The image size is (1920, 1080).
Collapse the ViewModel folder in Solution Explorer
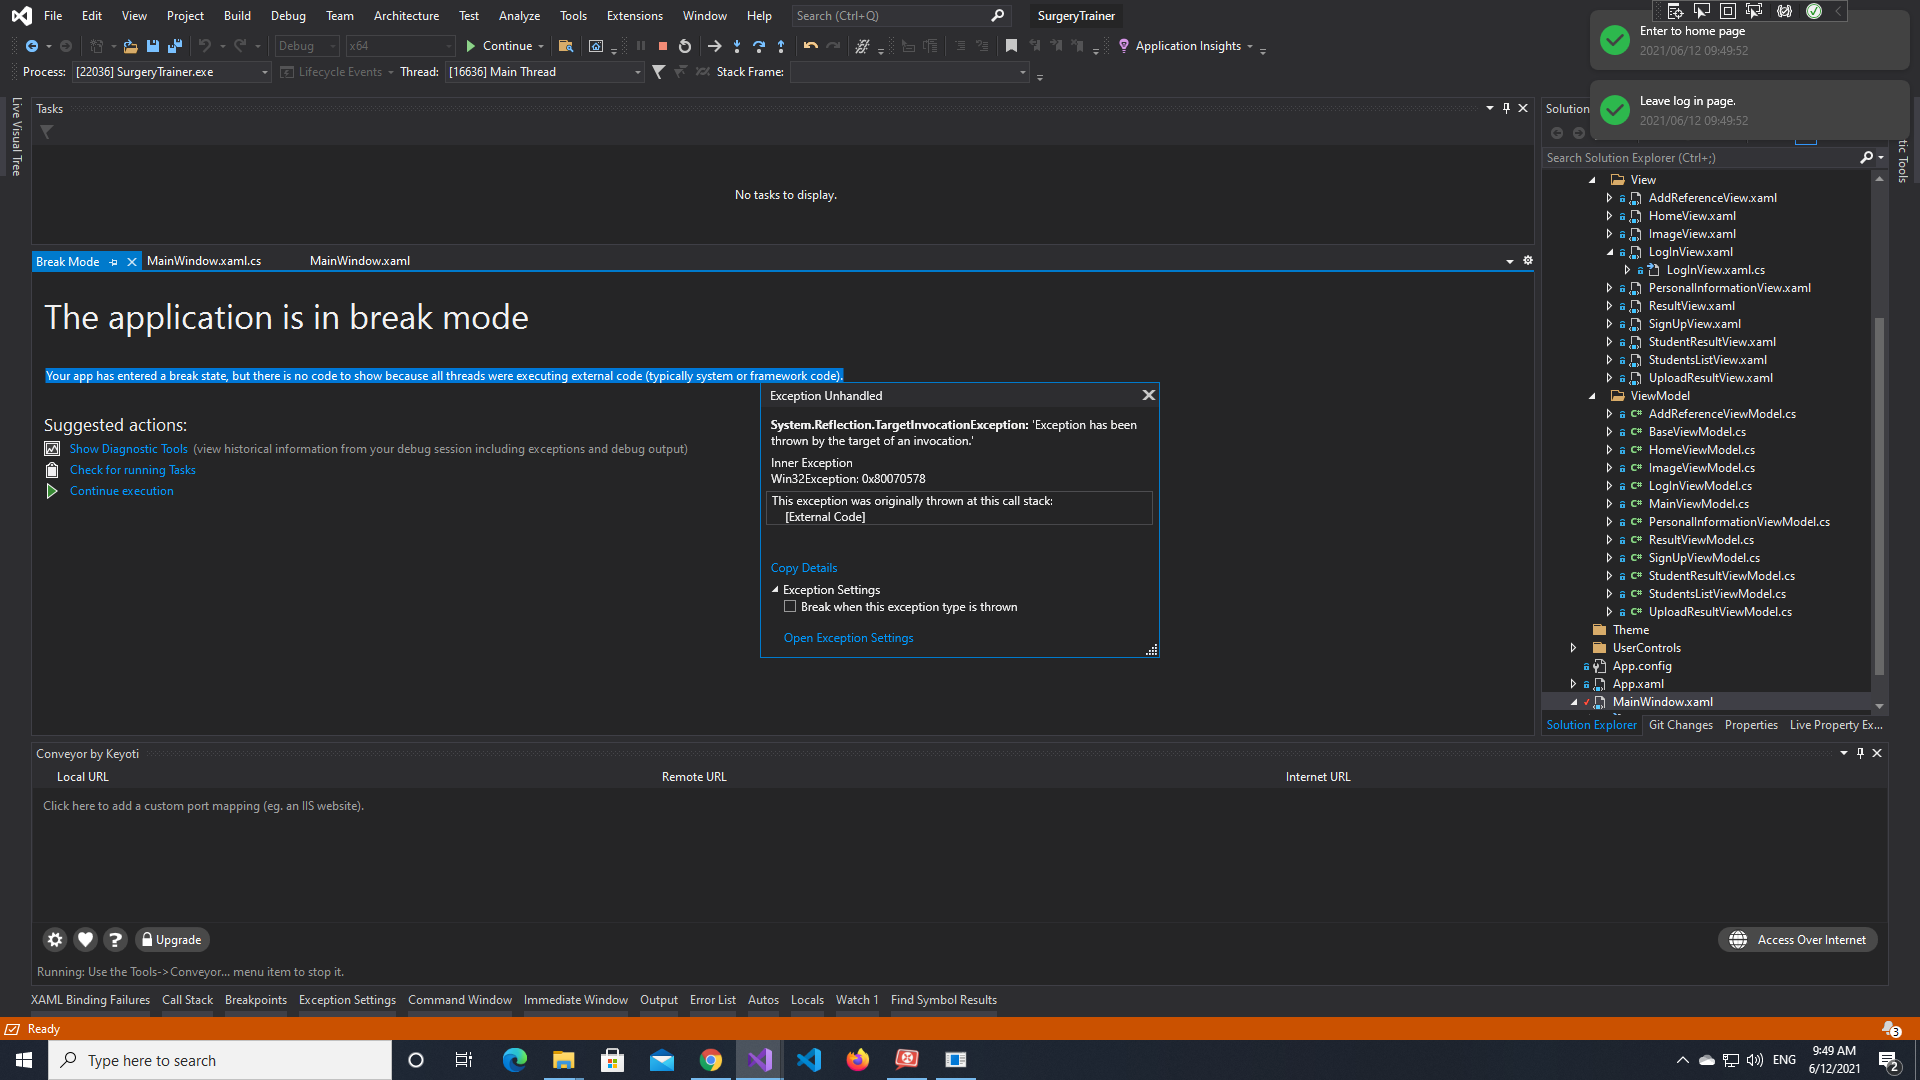(1592, 395)
